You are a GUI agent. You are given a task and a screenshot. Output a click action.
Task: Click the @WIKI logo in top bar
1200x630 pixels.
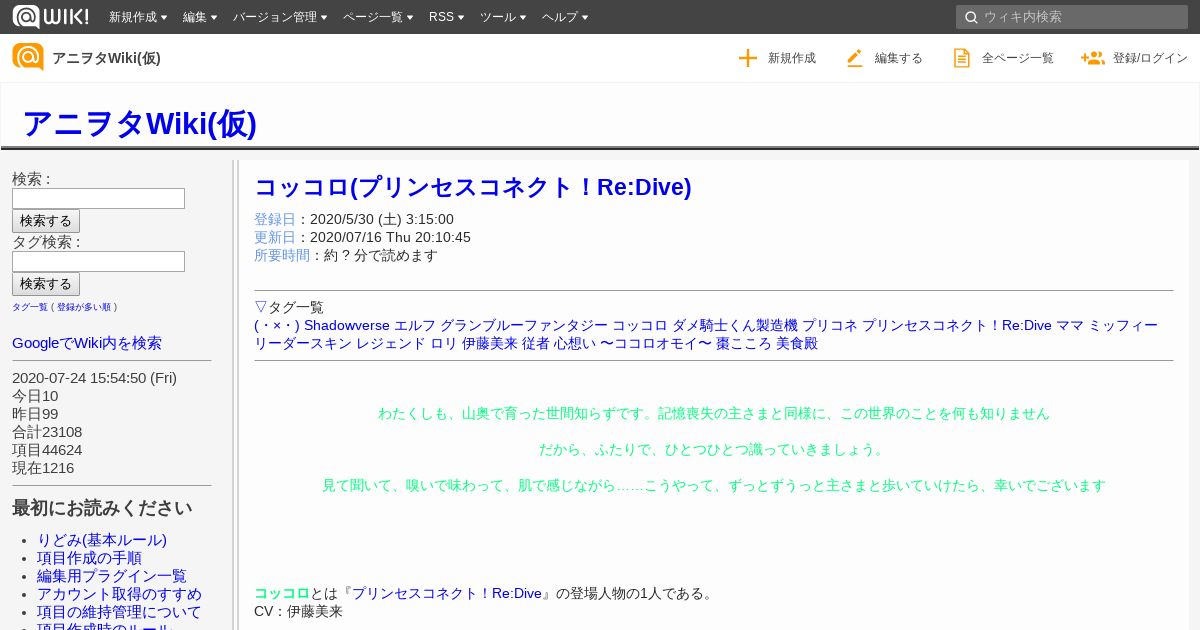[50, 16]
